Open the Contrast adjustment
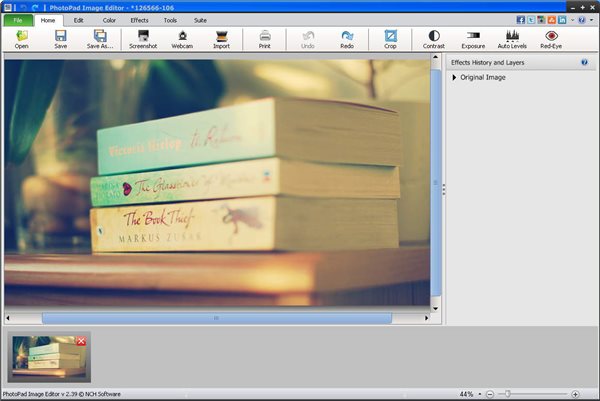The height and width of the screenshot is (401, 600). (434, 39)
